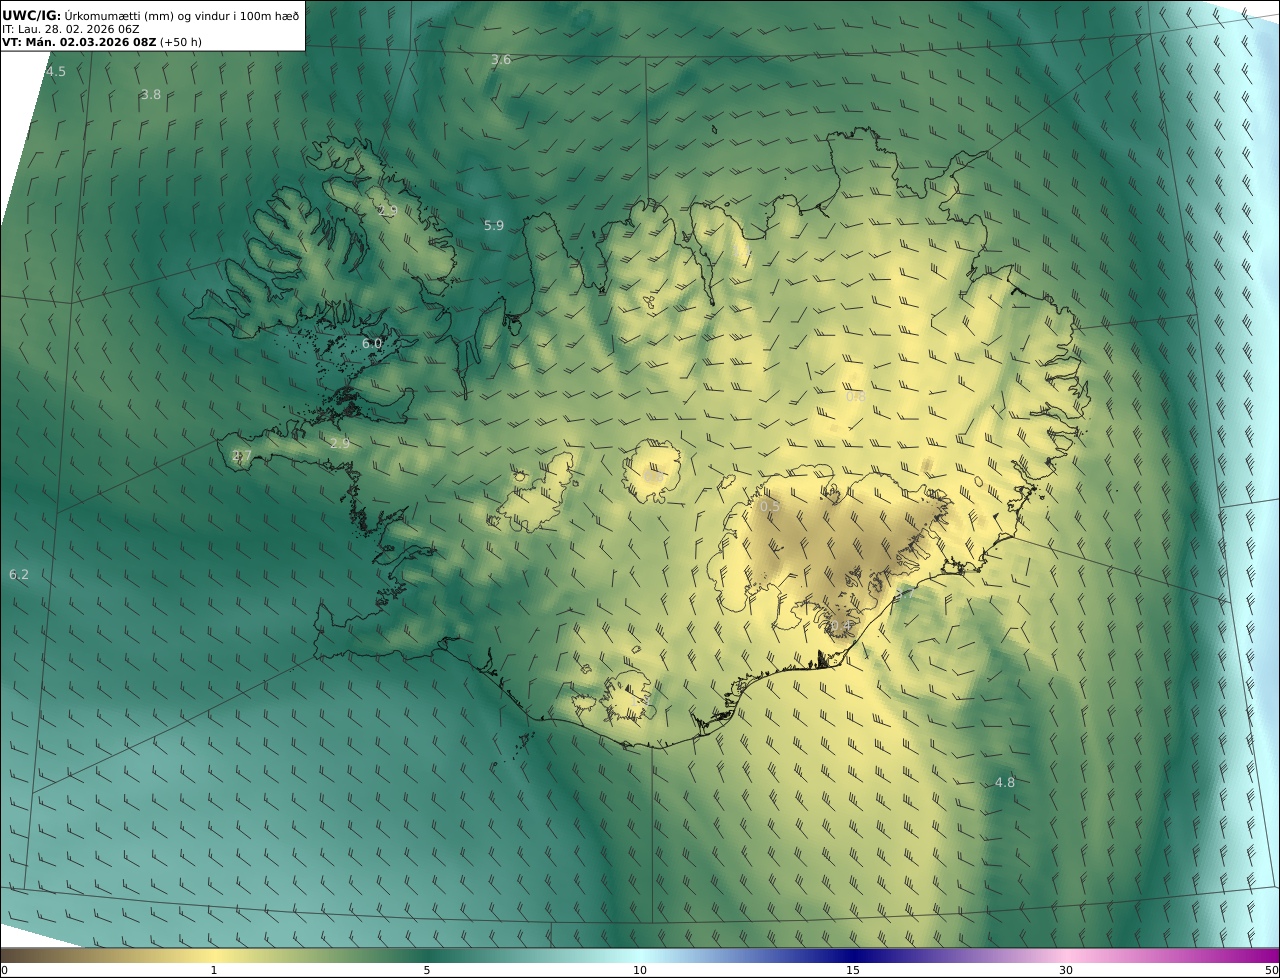Click the '30' tick label of the color scale
Screen dimensions: 1280x978
pyautogui.click(x=1066, y=970)
